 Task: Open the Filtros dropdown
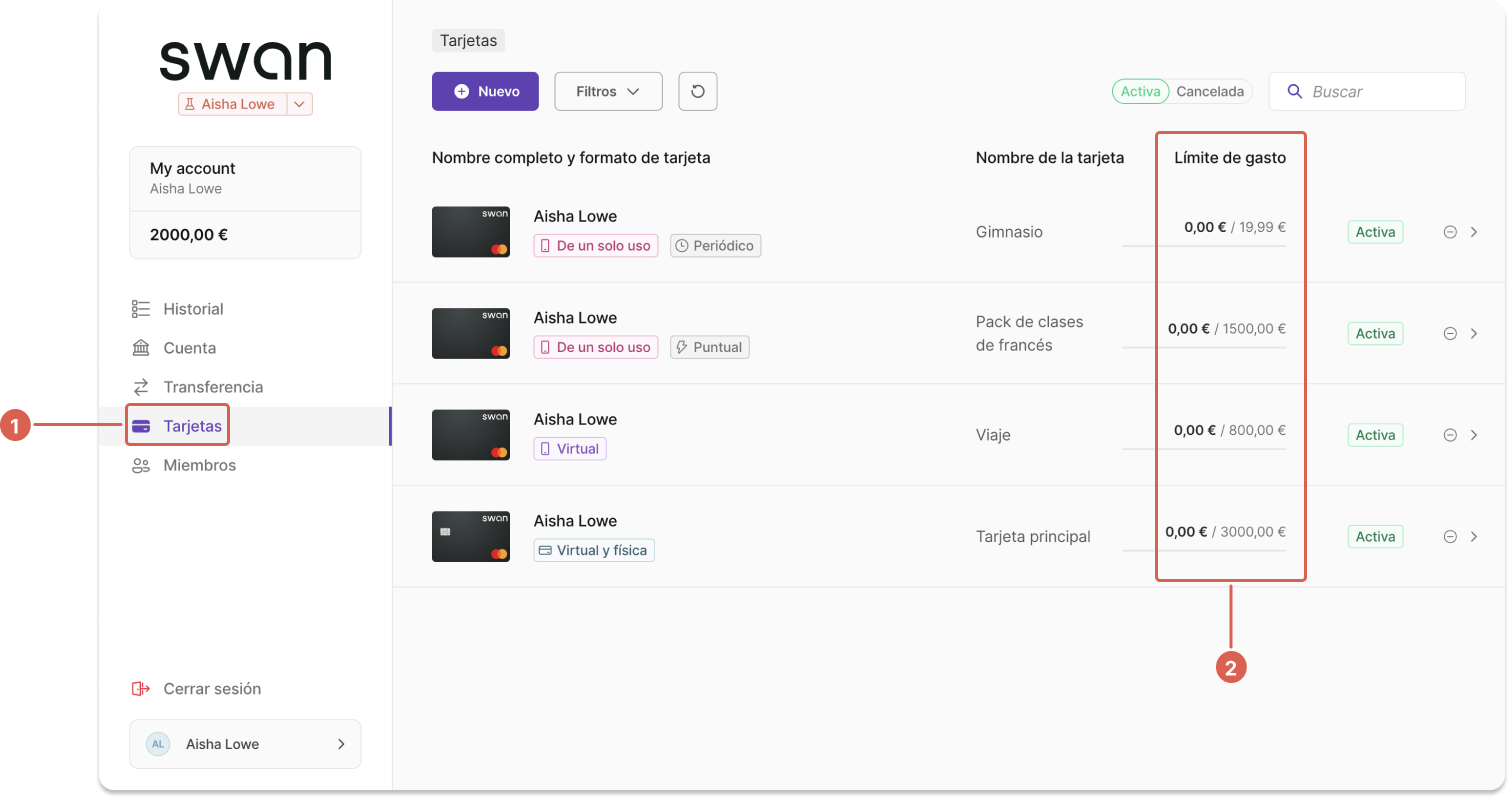608,91
